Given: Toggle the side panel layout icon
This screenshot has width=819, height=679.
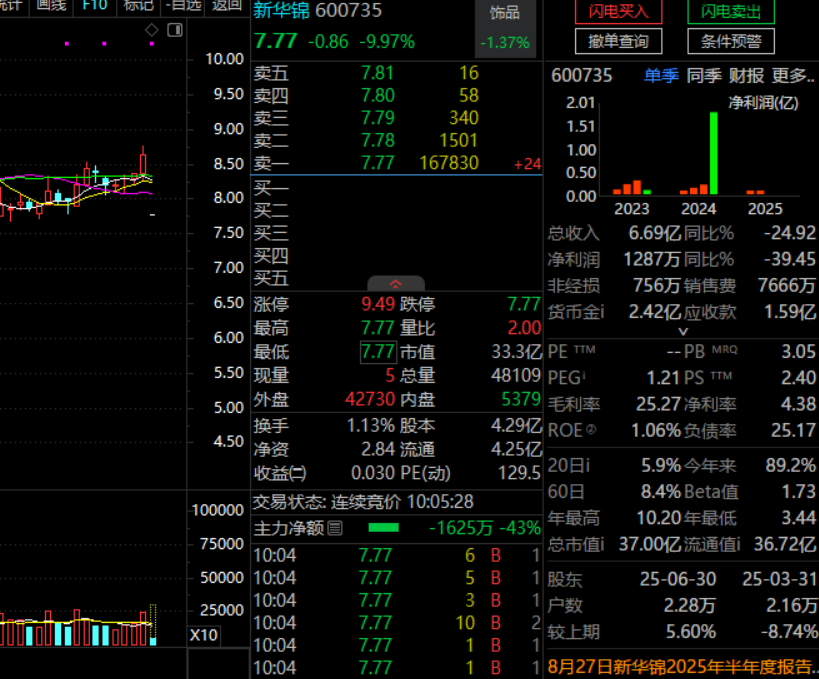Looking at the screenshot, I should point(175,30).
